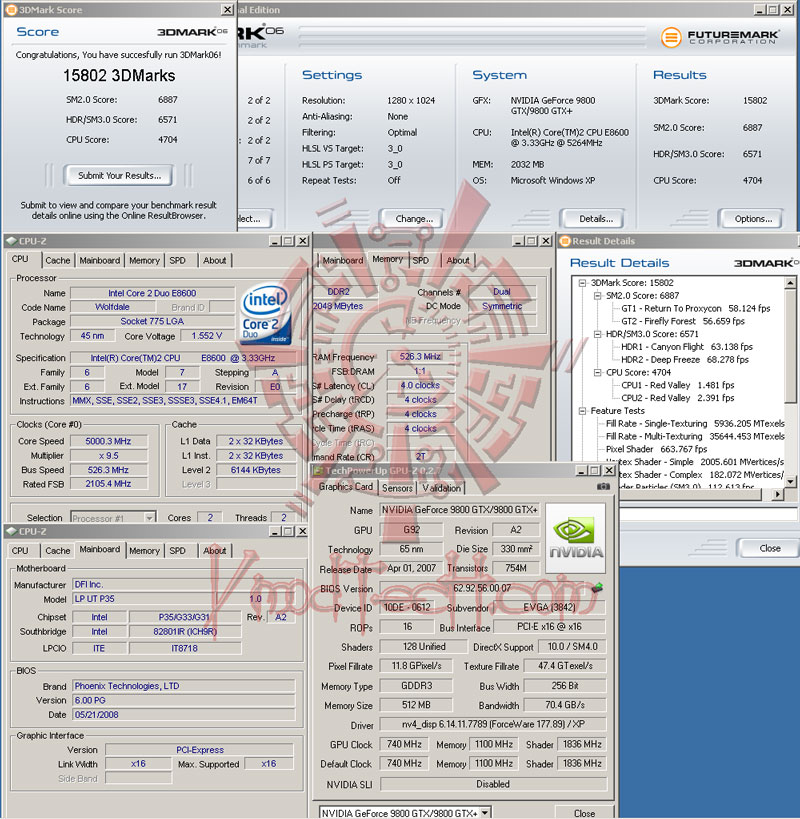The image size is (800, 819).
Task: Open the GPU selection dropdown in GPU-Z
Action: pyautogui.click(x=485, y=813)
